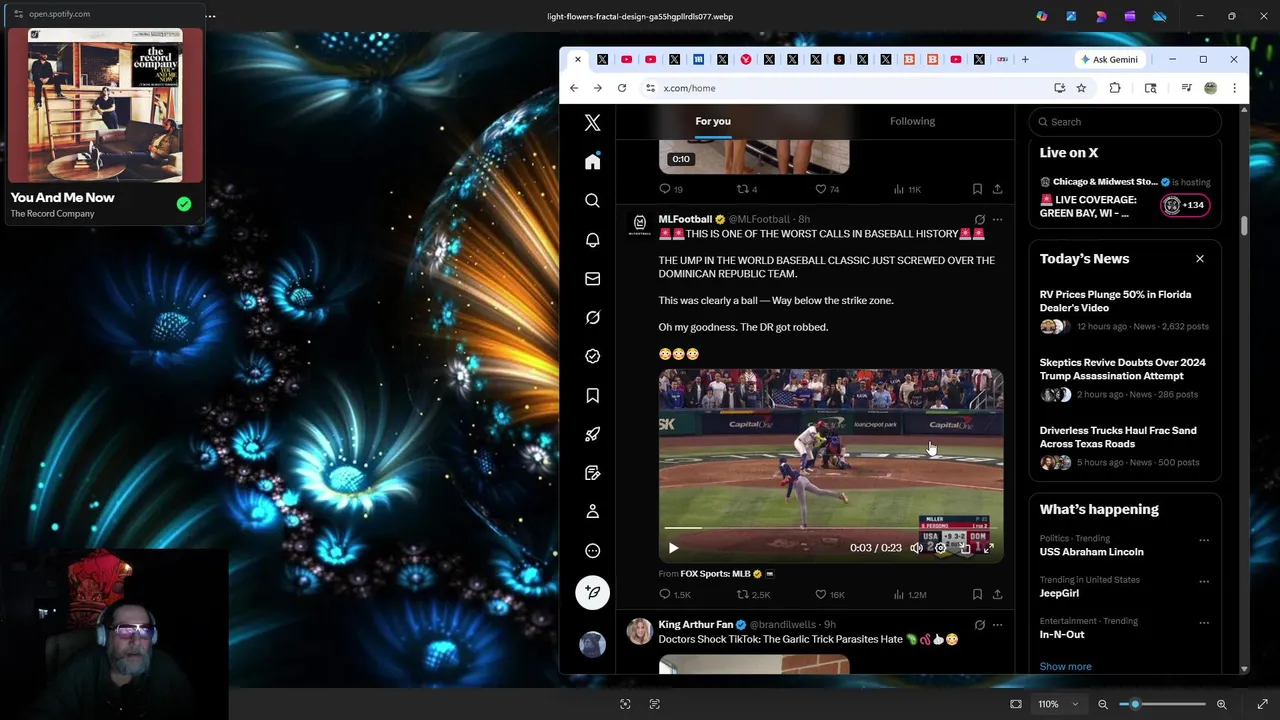Image resolution: width=1280 pixels, height=720 pixels.
Task: Click the X Search field
Action: pos(1125,122)
